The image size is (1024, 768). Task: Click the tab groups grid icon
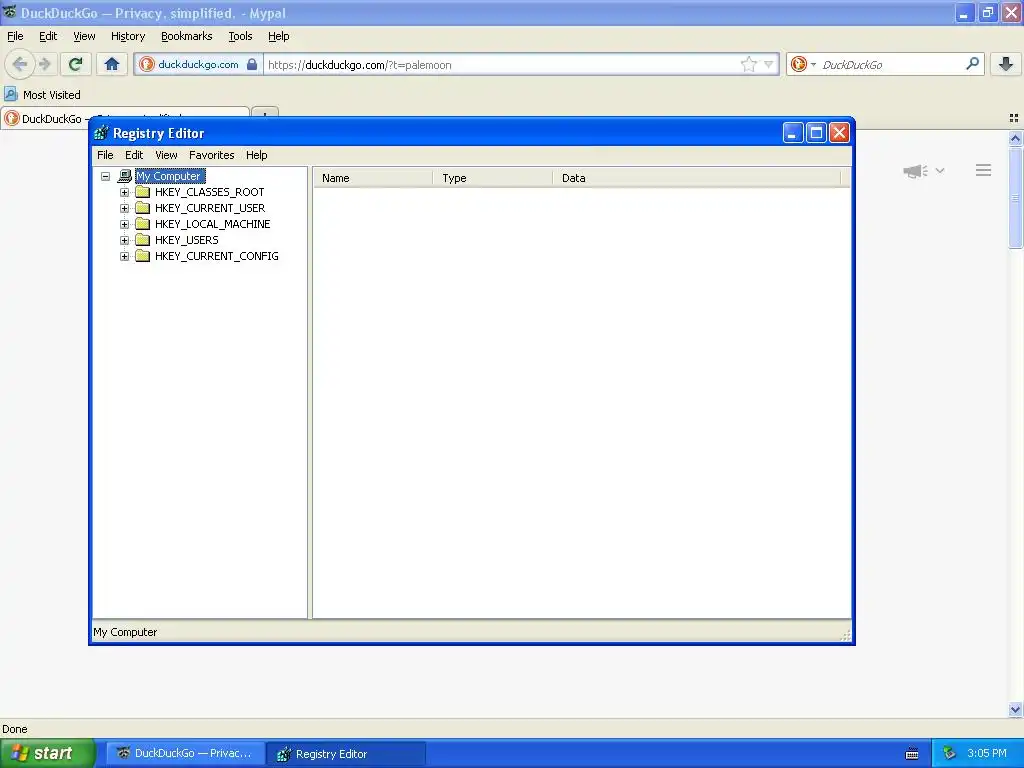pos(1014,118)
